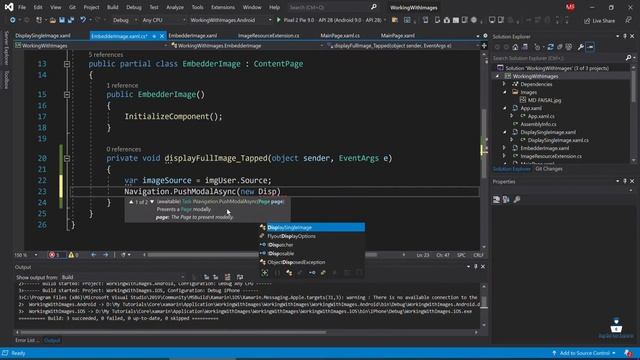The image size is (640, 360).
Task: Click the Home icon in Solution Explorer
Action: 515,47
